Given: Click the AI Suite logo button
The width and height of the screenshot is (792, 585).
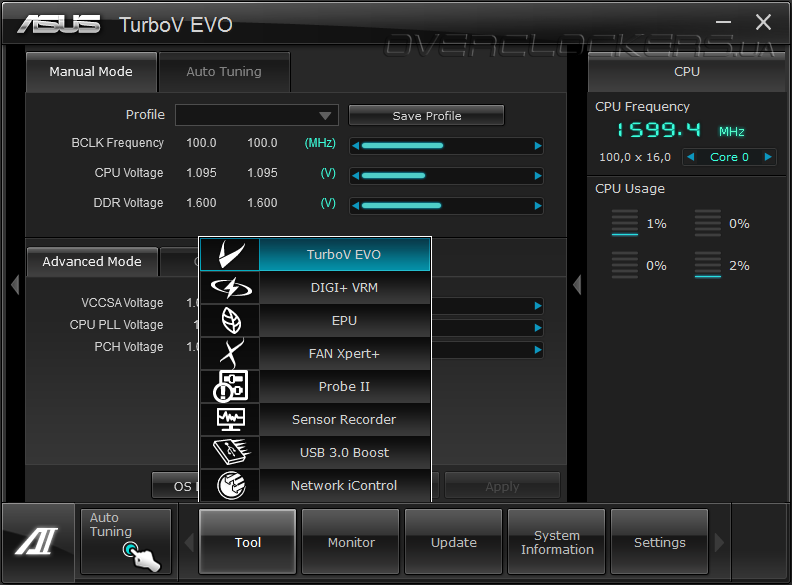Looking at the screenshot, I should tap(37, 542).
